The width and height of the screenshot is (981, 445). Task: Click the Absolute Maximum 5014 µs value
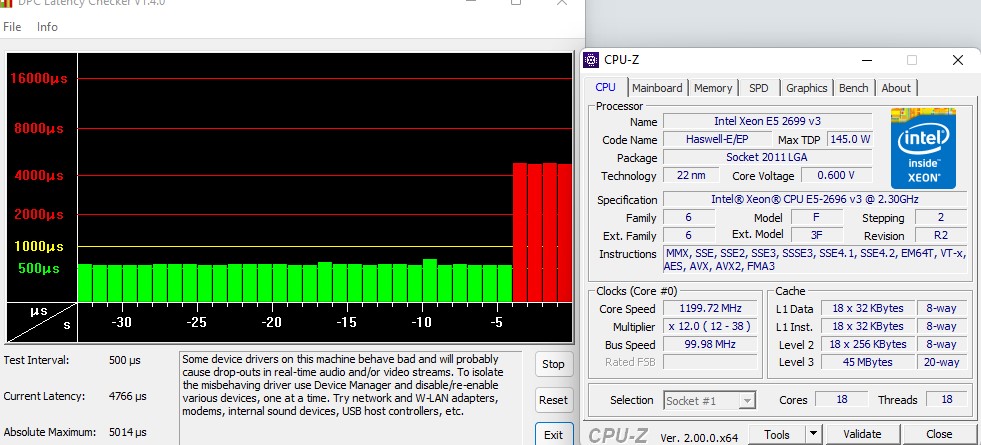(x=128, y=432)
